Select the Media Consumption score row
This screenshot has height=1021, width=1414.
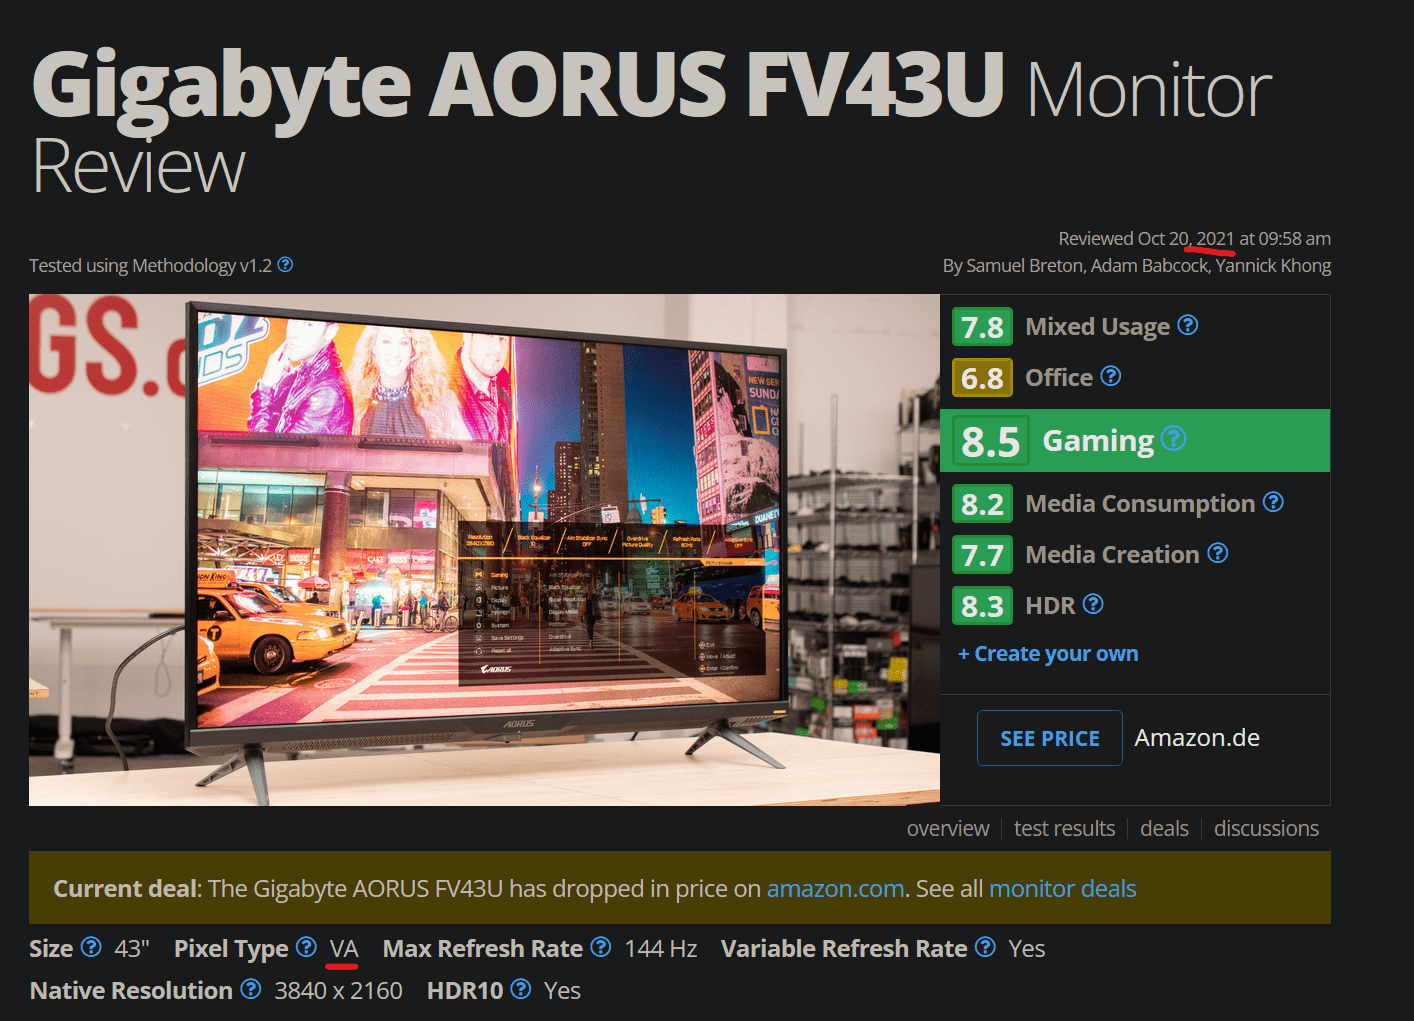1135,504
